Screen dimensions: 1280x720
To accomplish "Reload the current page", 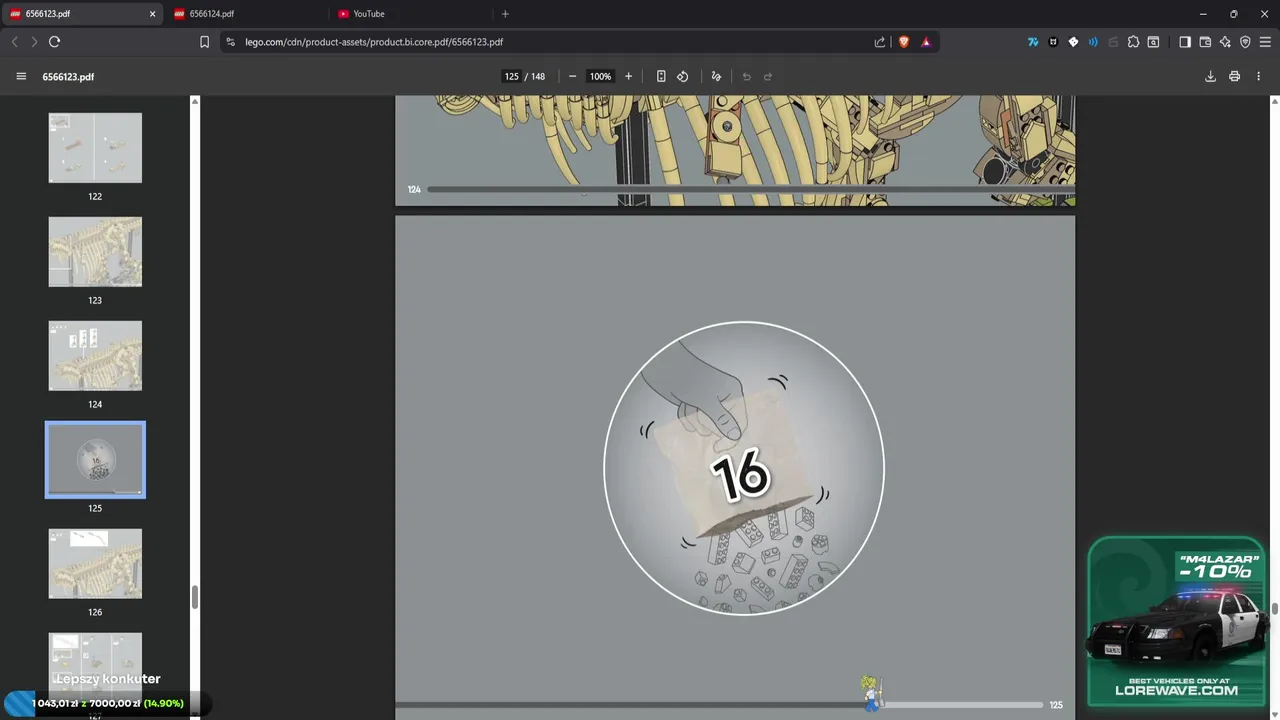I will pyautogui.click(x=54, y=42).
